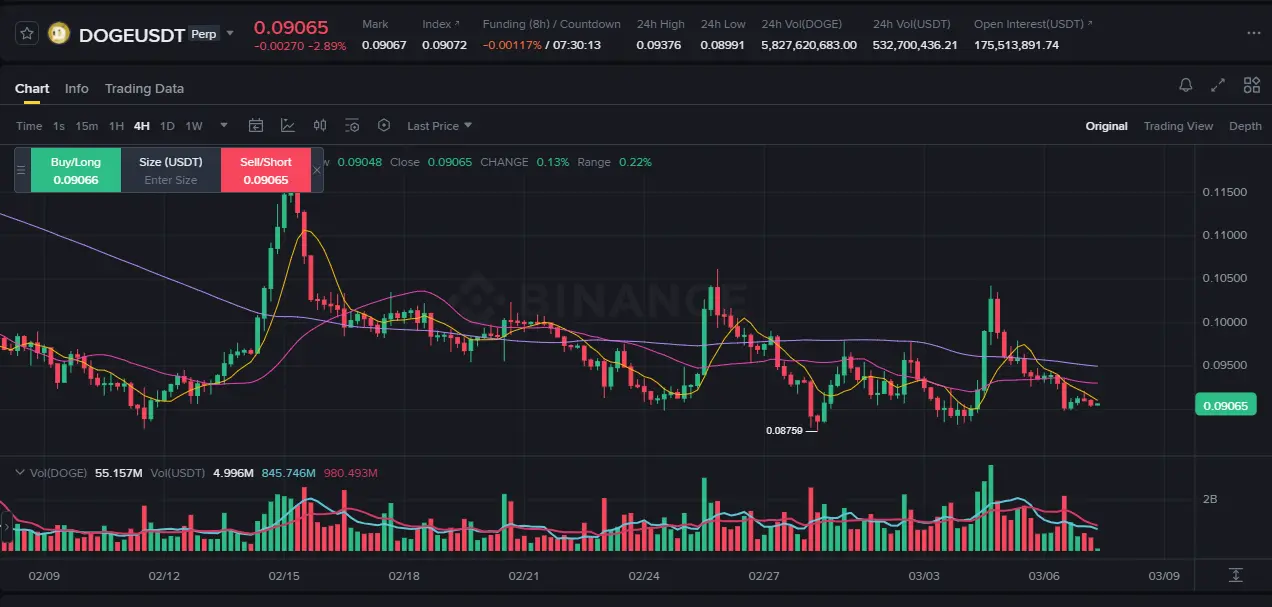Close the quick order panel
This screenshot has height=607, width=1272.
pos(317,170)
